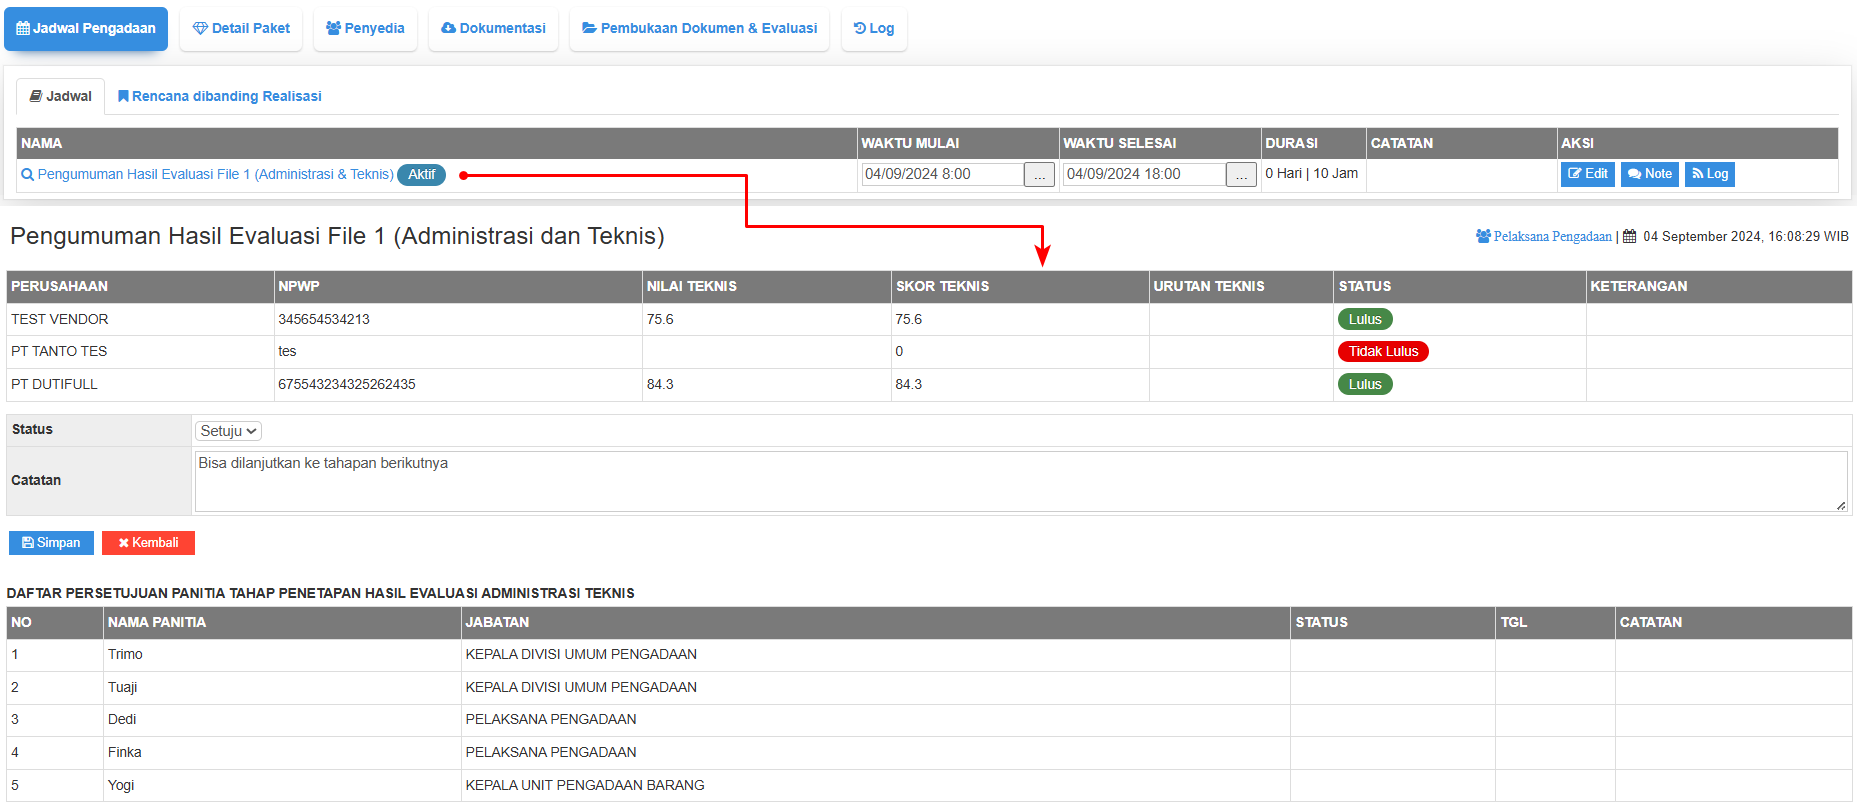Image resolution: width=1857 pixels, height=807 pixels.
Task: Expand the Status Setuju dropdown
Action: (228, 431)
